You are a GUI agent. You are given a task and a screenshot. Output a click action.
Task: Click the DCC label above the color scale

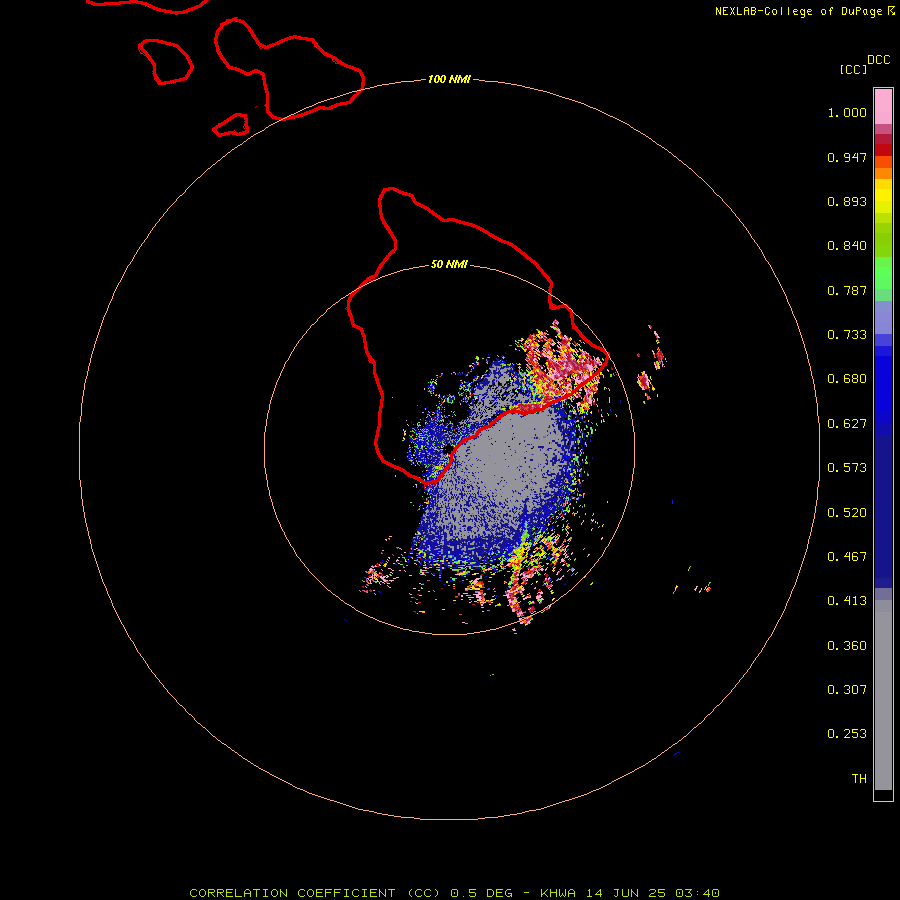click(879, 60)
